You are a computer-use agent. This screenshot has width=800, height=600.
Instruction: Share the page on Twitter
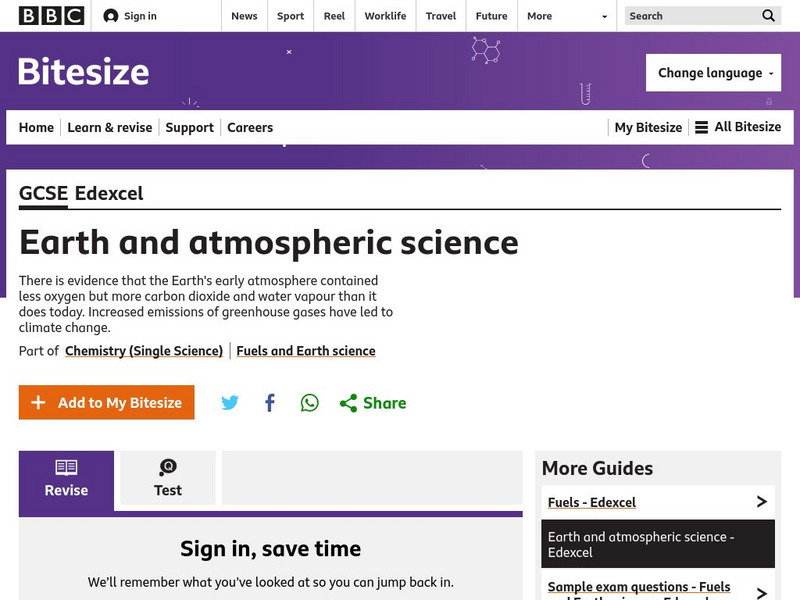(230, 403)
